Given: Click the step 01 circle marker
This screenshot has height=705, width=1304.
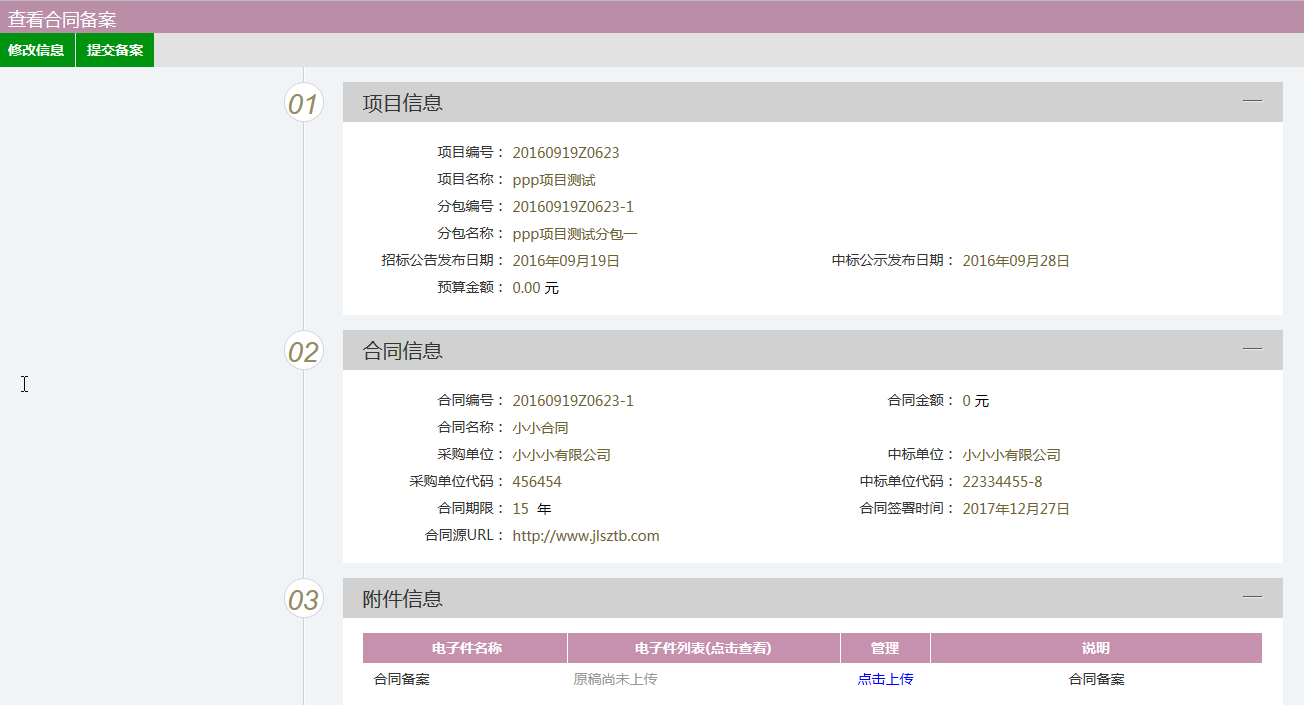Looking at the screenshot, I should [x=303, y=103].
